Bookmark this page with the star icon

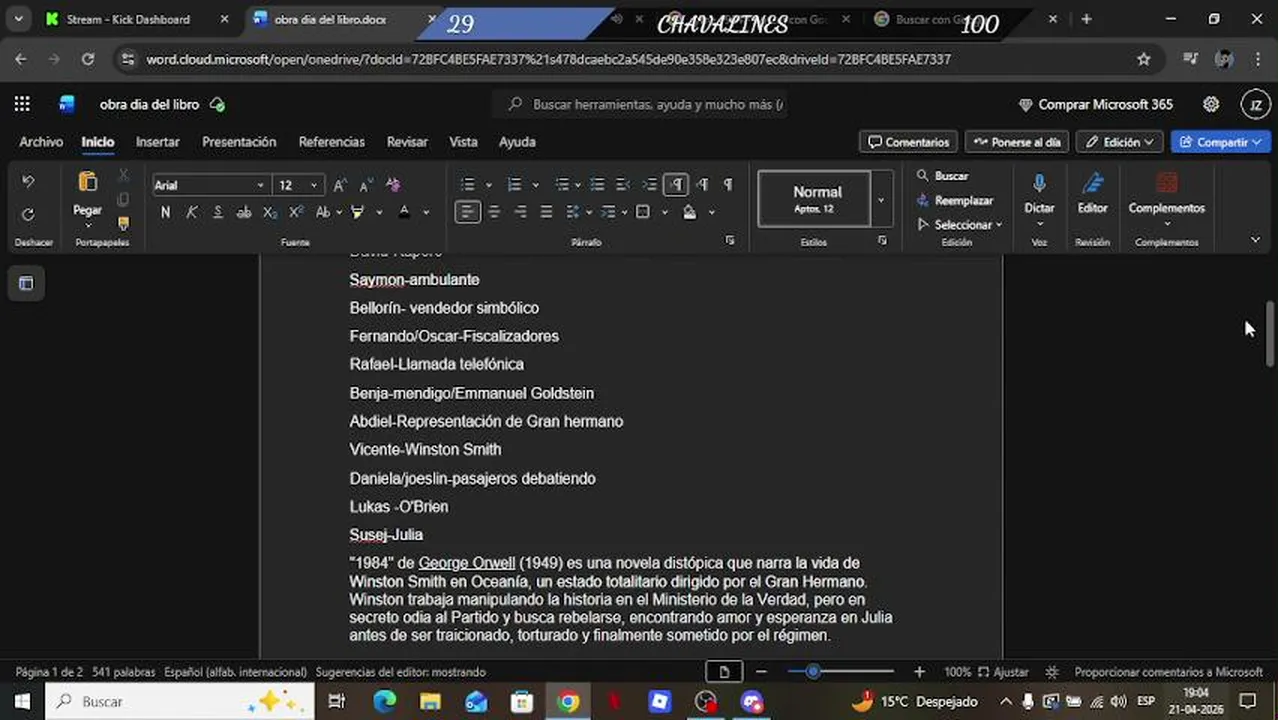click(x=1144, y=59)
